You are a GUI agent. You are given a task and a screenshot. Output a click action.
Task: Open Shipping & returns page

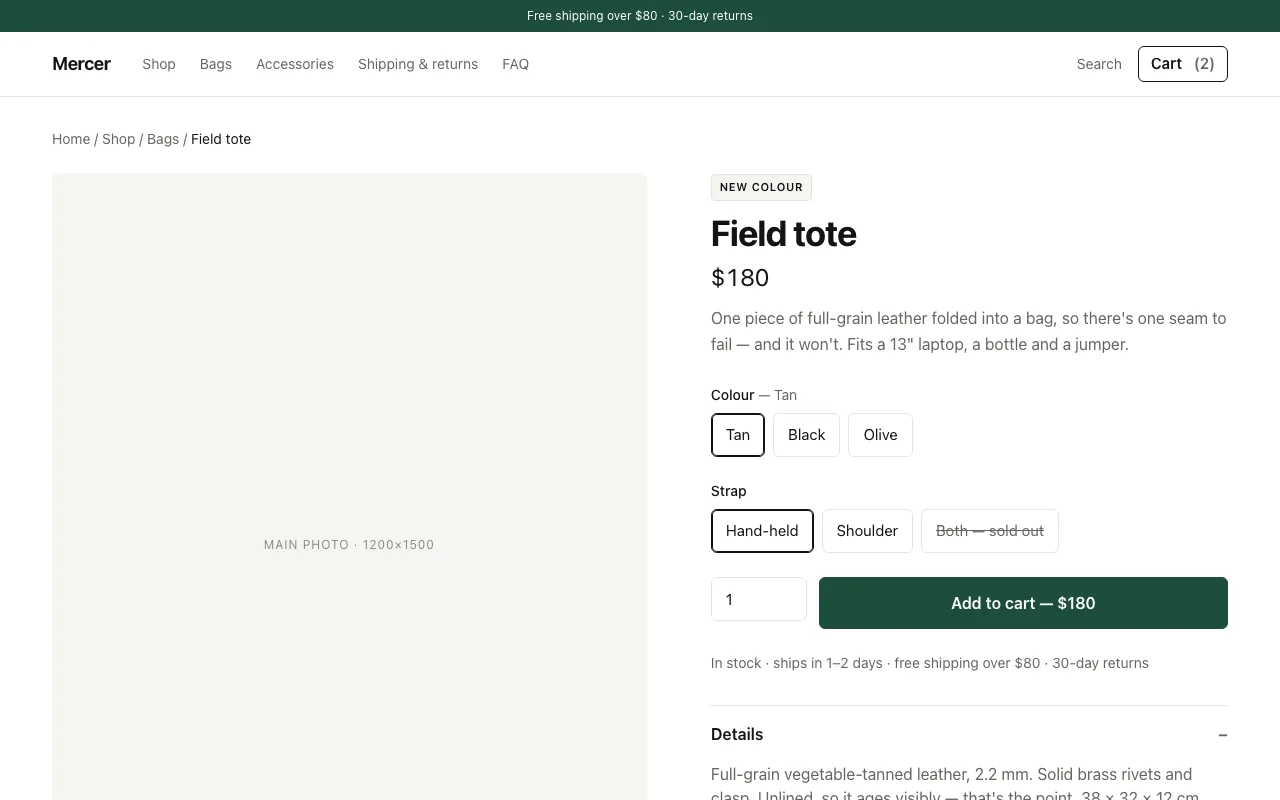(x=418, y=64)
